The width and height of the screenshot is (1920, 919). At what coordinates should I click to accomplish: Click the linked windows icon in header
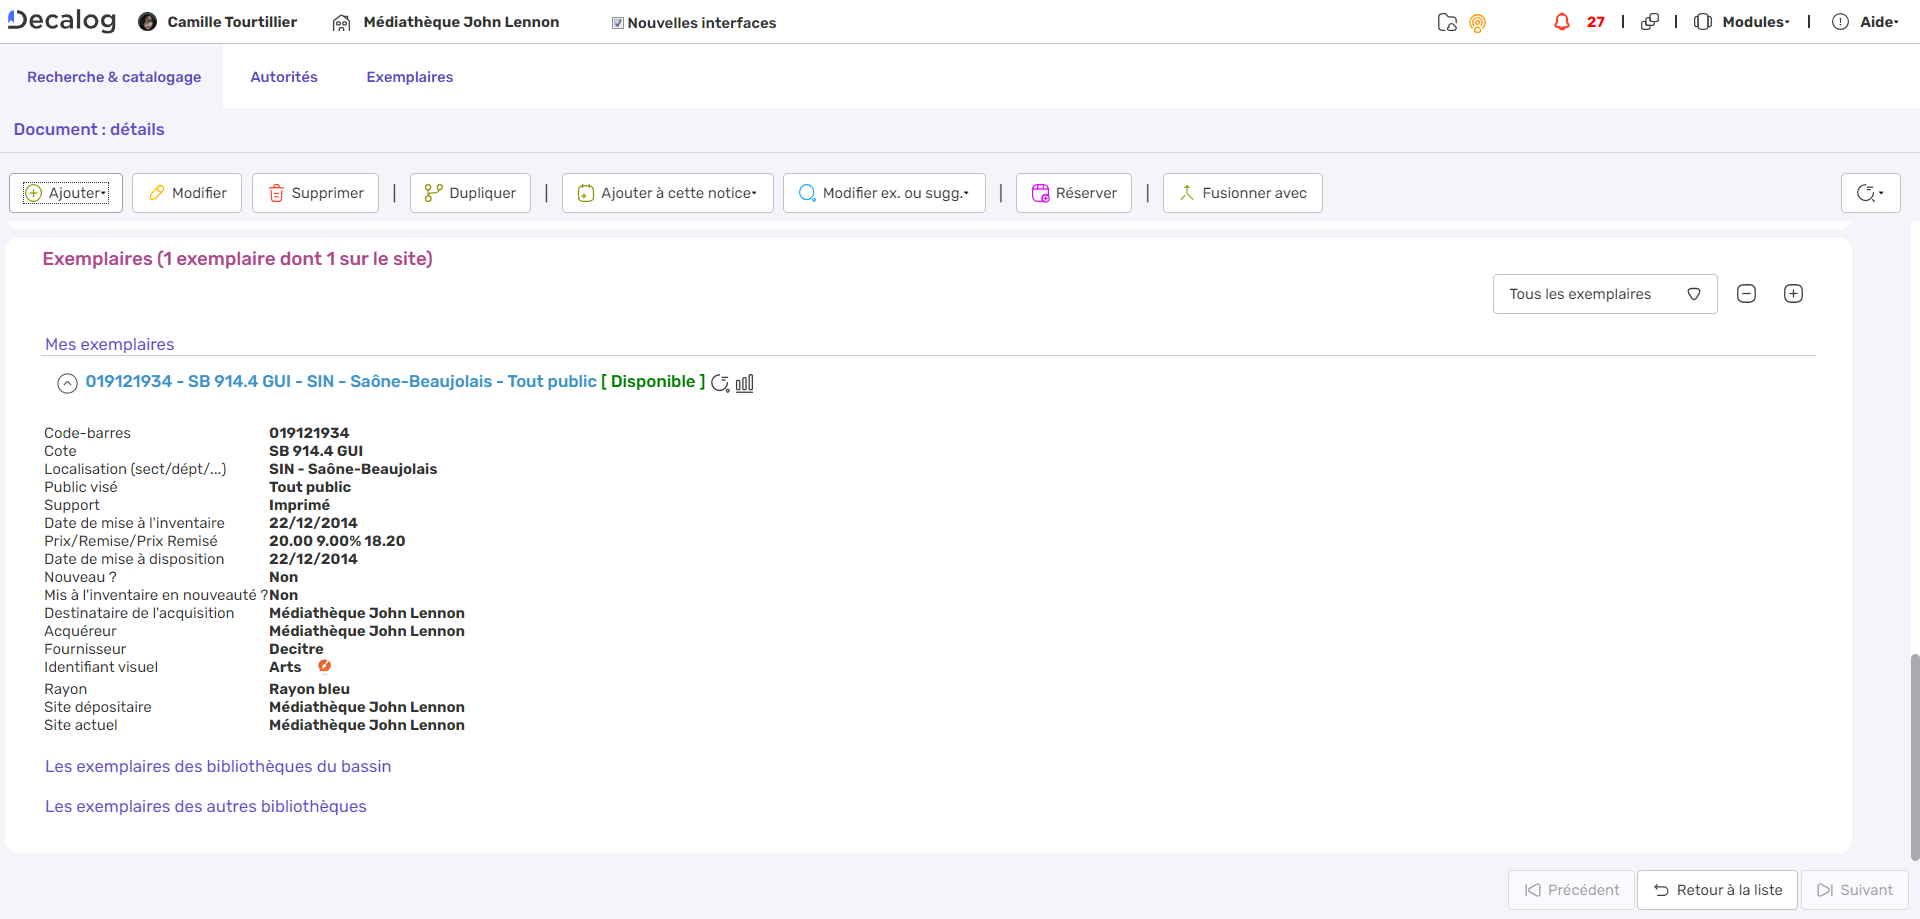click(1650, 22)
